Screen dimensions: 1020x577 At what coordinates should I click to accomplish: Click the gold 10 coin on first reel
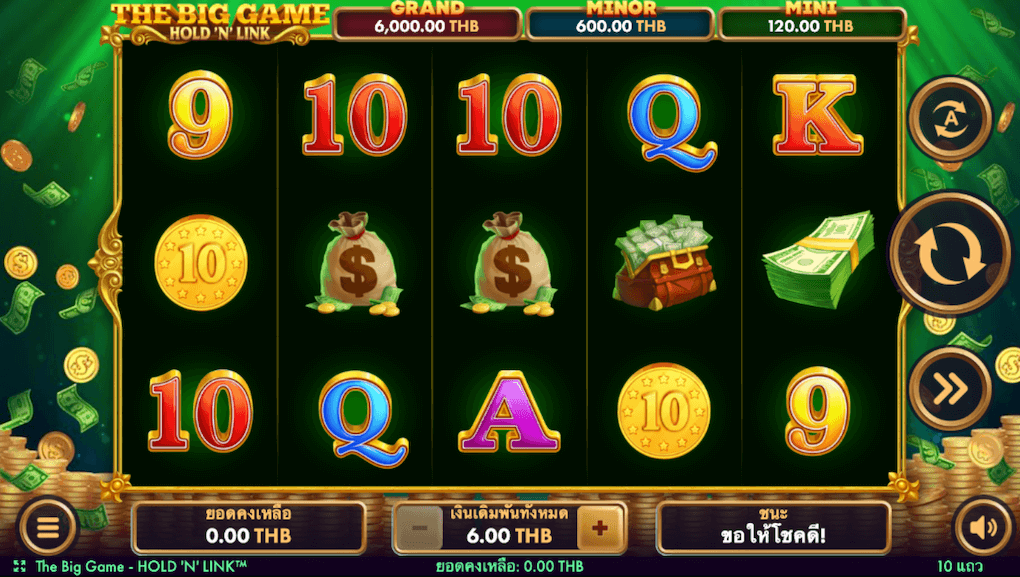pyautogui.click(x=201, y=262)
